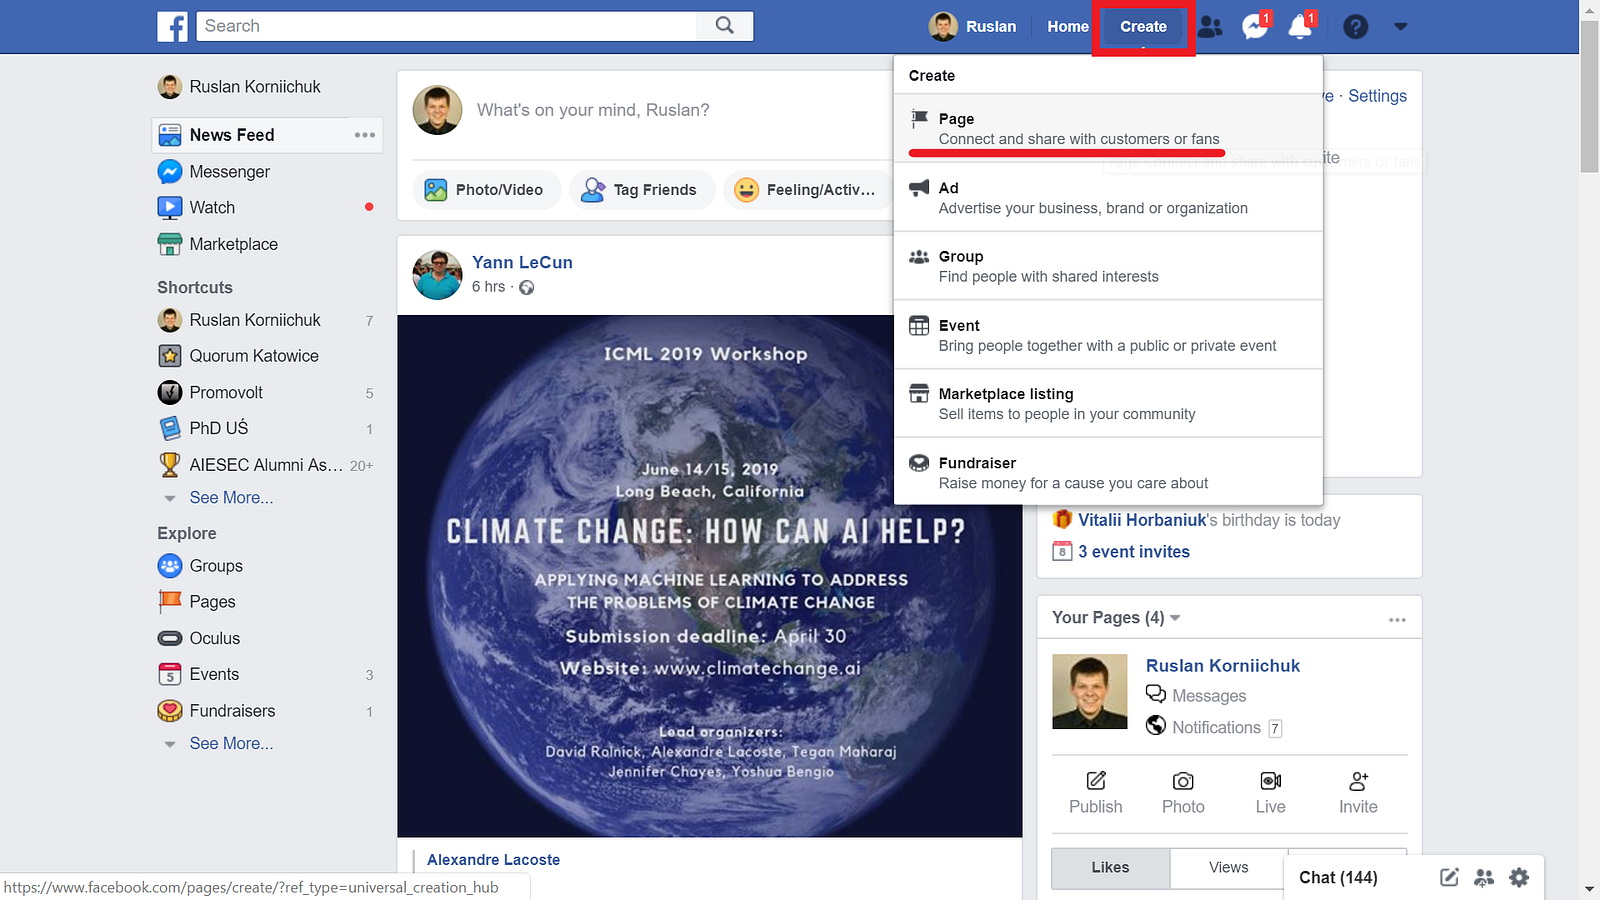The height and width of the screenshot is (900, 1600).
Task: Open the Quick Help question mark icon
Action: click(1355, 27)
